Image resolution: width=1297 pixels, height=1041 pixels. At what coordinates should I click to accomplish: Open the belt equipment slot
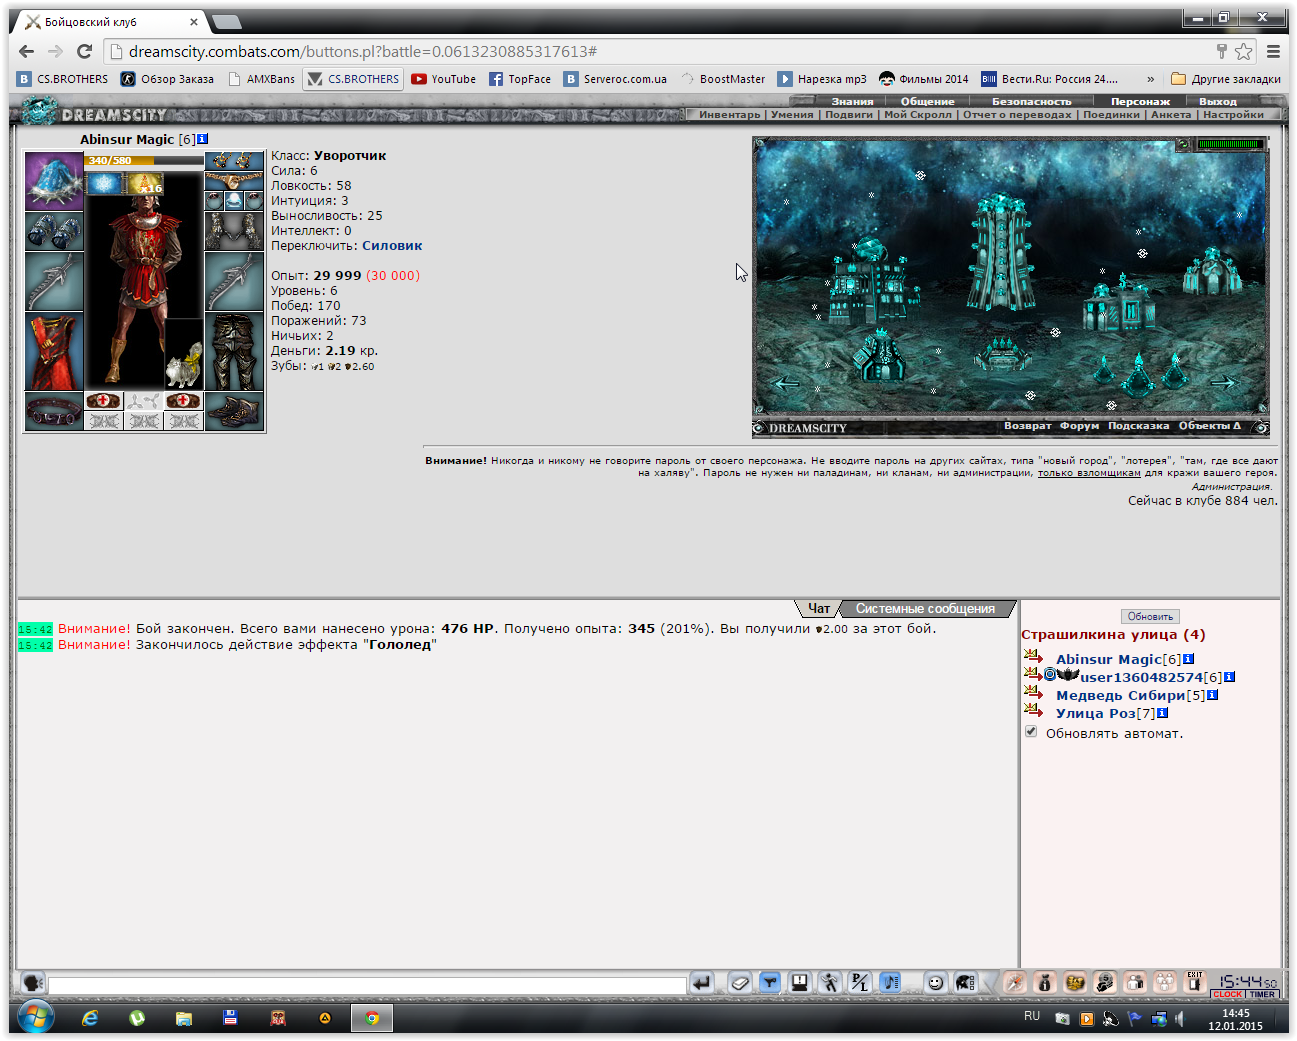54,411
